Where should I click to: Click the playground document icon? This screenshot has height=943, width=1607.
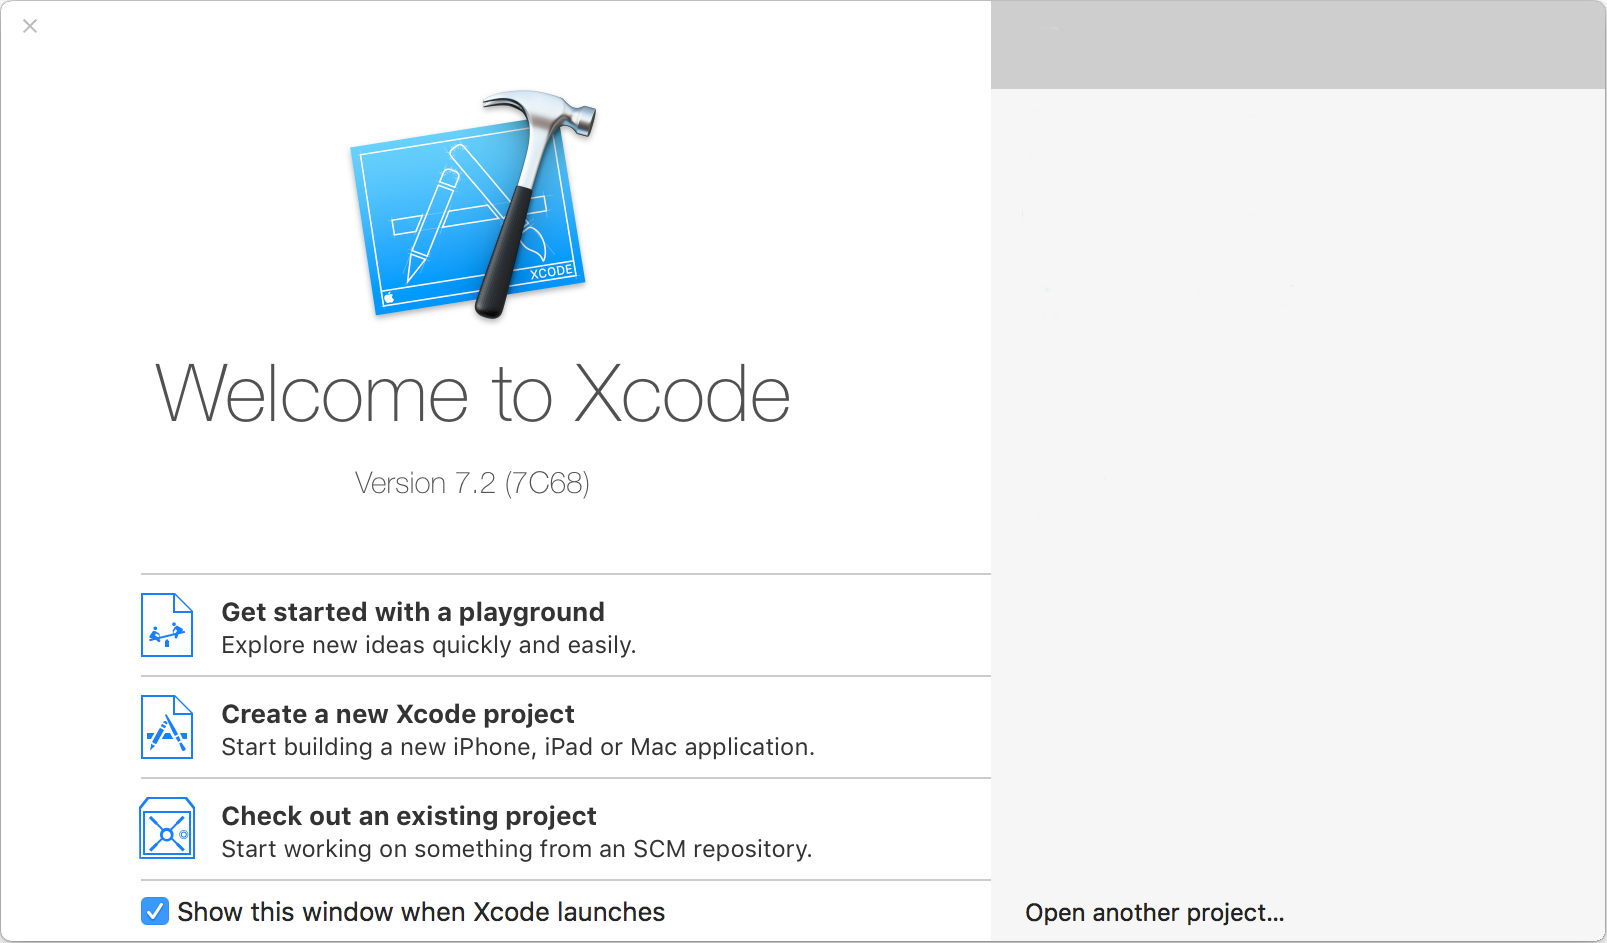tap(166, 625)
